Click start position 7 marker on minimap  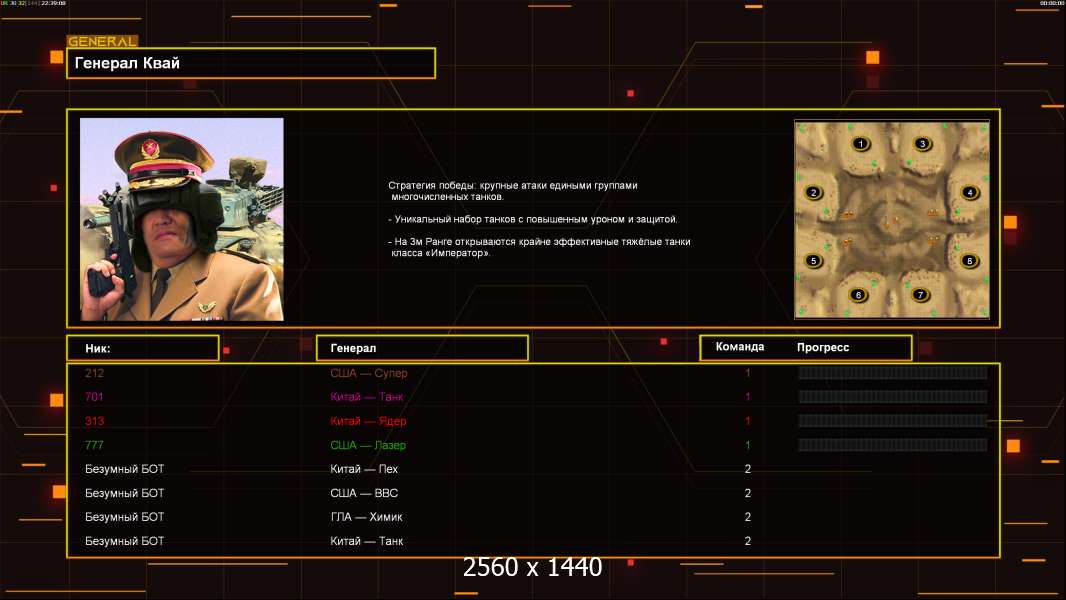tap(921, 295)
